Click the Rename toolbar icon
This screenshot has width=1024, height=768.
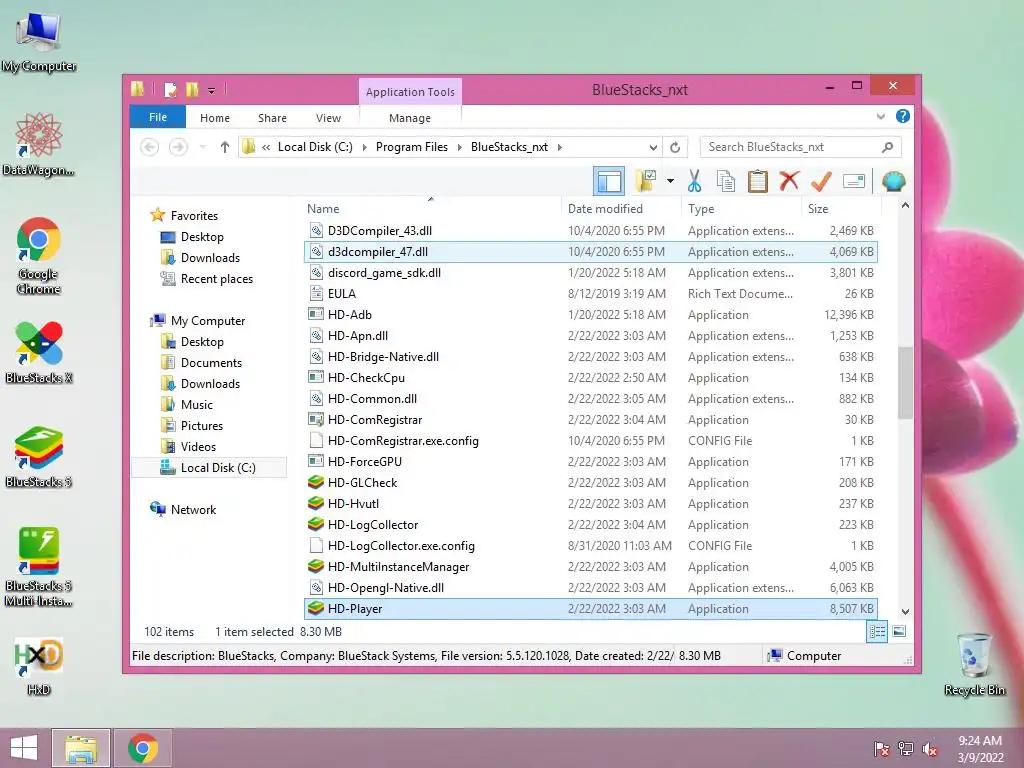(854, 181)
